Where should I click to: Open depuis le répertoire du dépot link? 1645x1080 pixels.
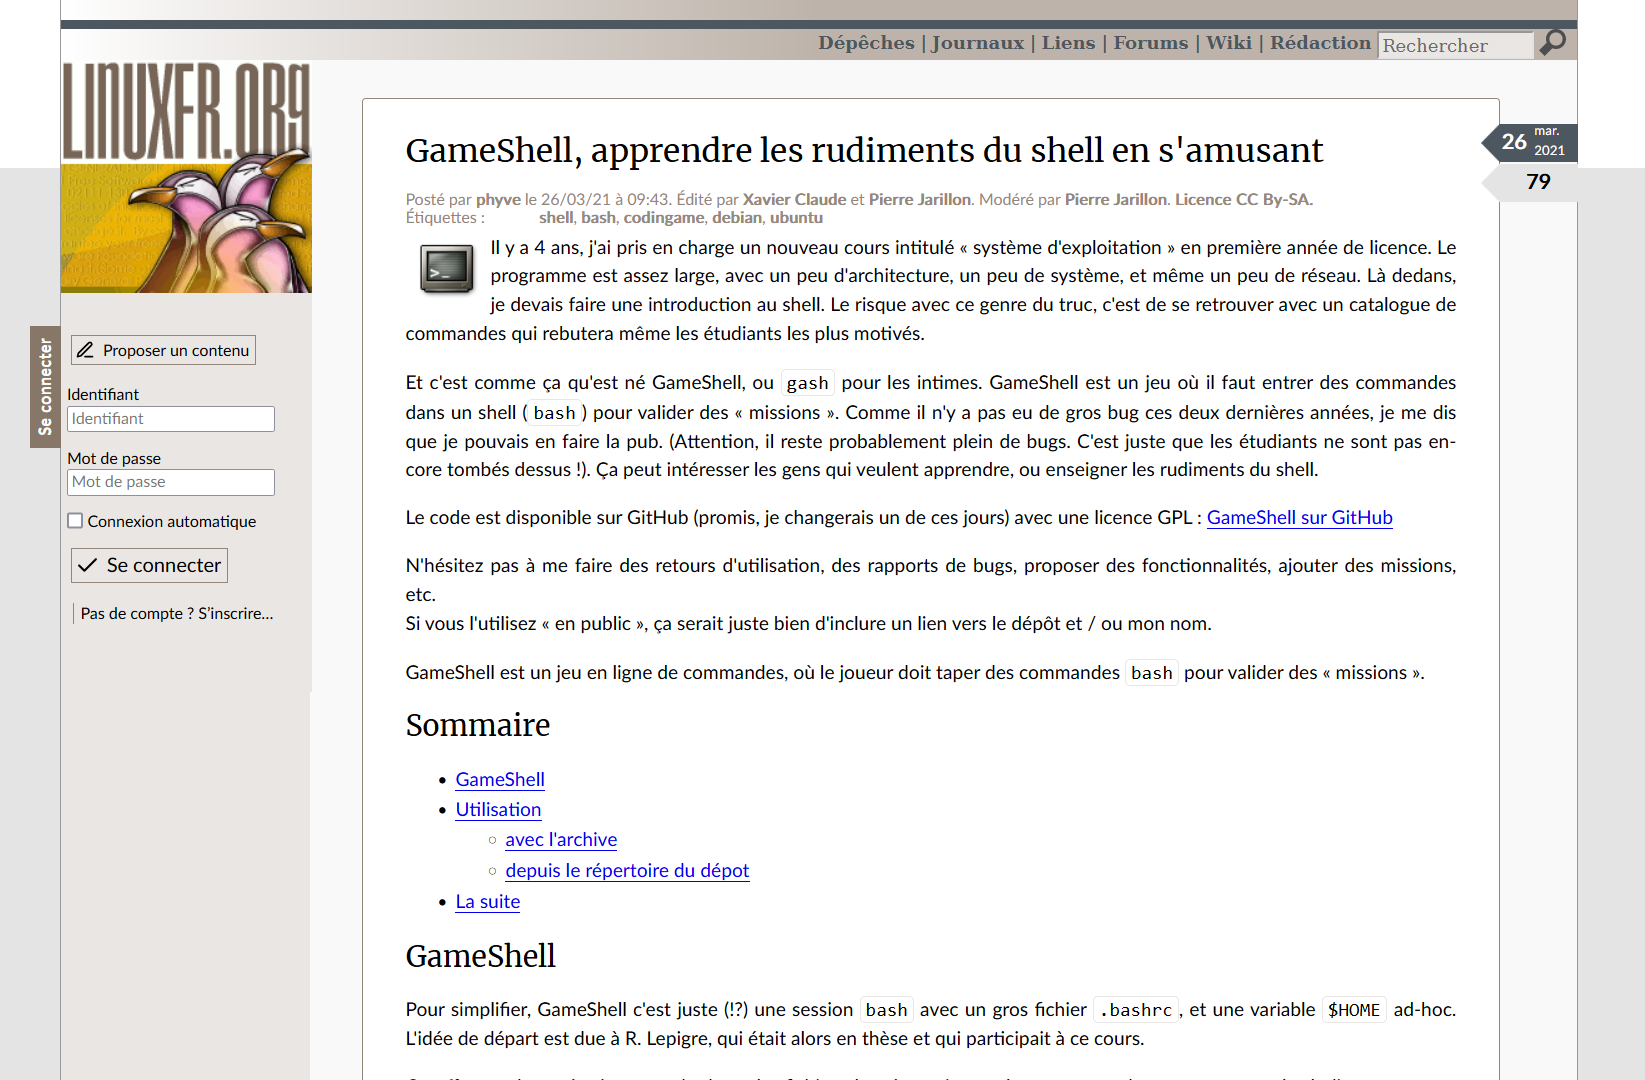point(627,870)
